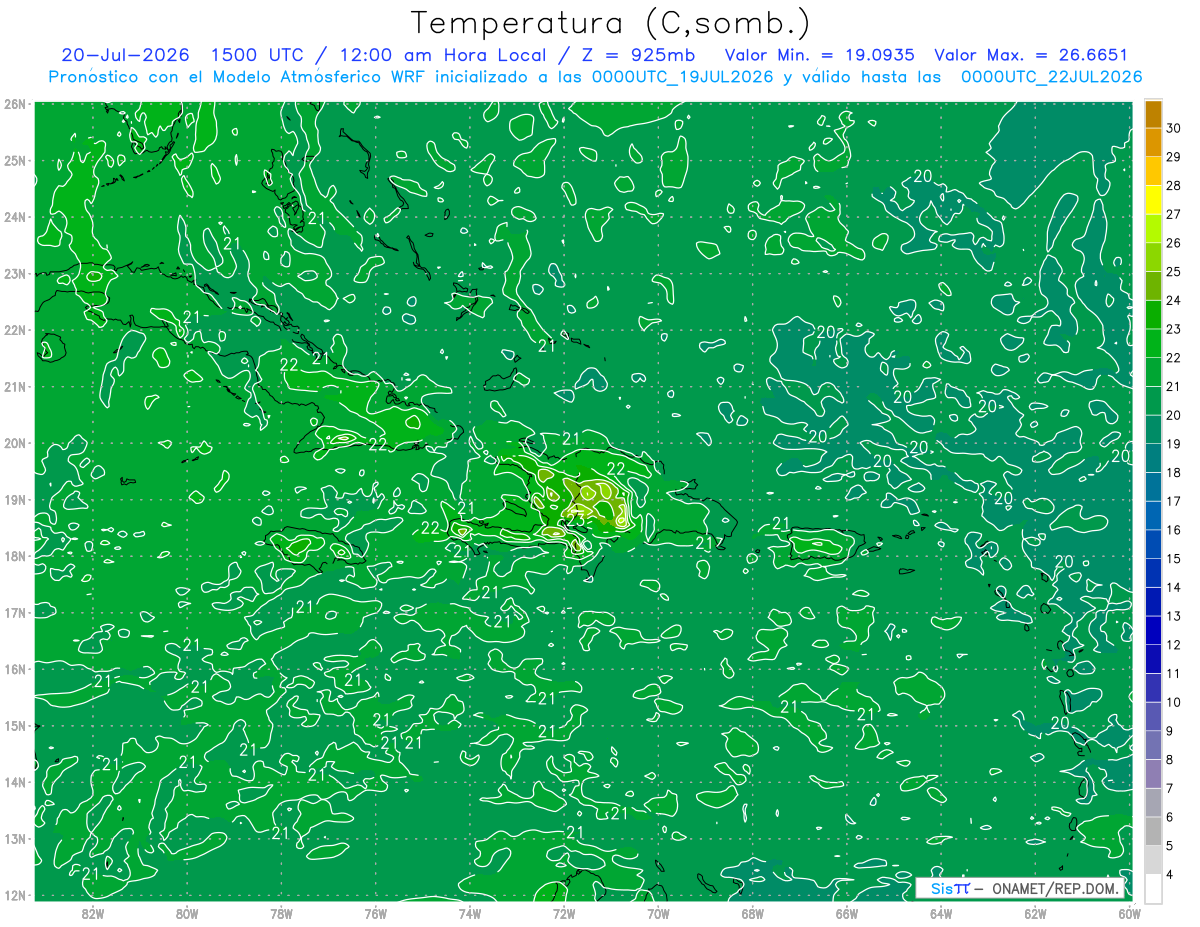Viewport: 1200px width, 927px height.
Task: Click the '22N' latitude label
Action: [x=15, y=330]
